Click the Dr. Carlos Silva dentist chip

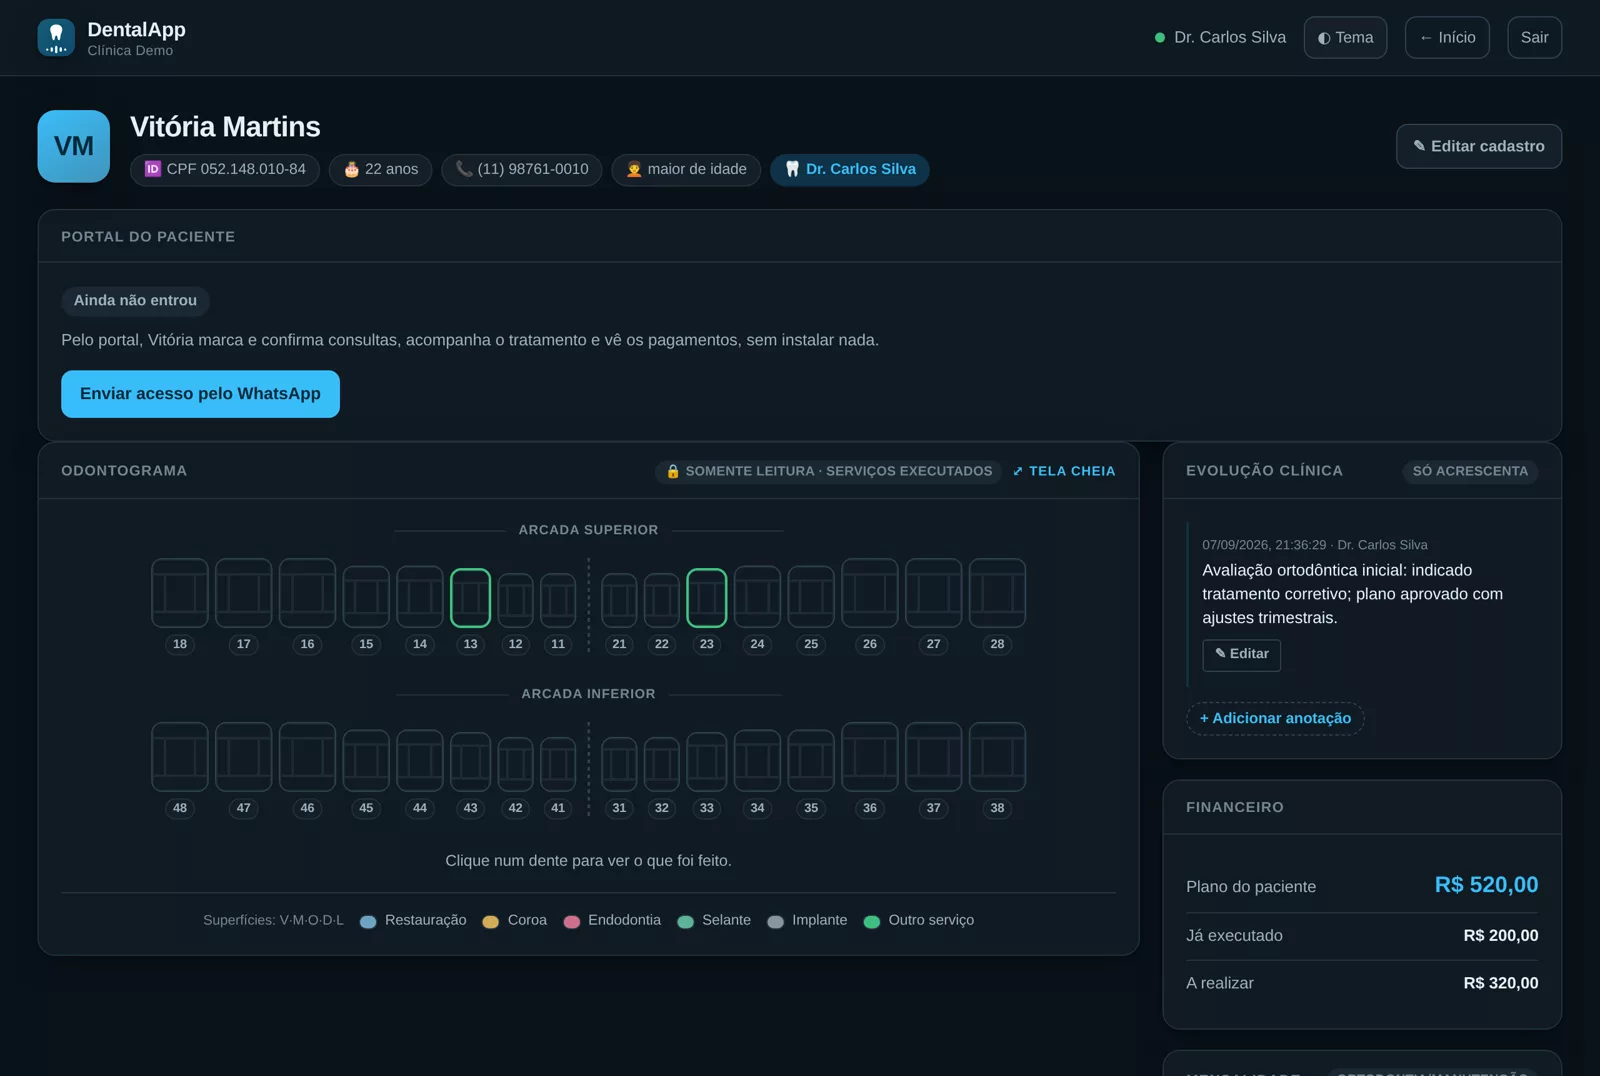coord(850,169)
